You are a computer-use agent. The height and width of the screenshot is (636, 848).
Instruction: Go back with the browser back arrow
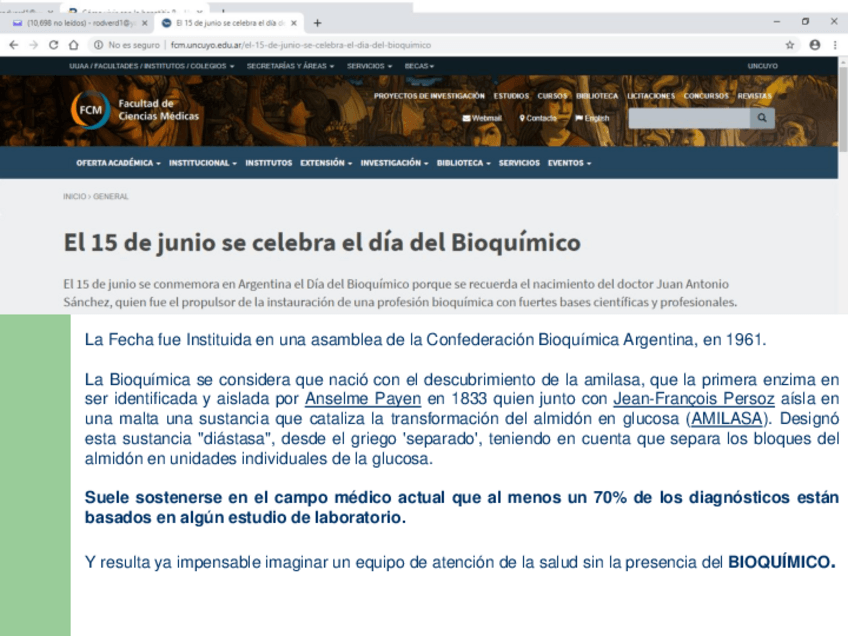tap(14, 45)
